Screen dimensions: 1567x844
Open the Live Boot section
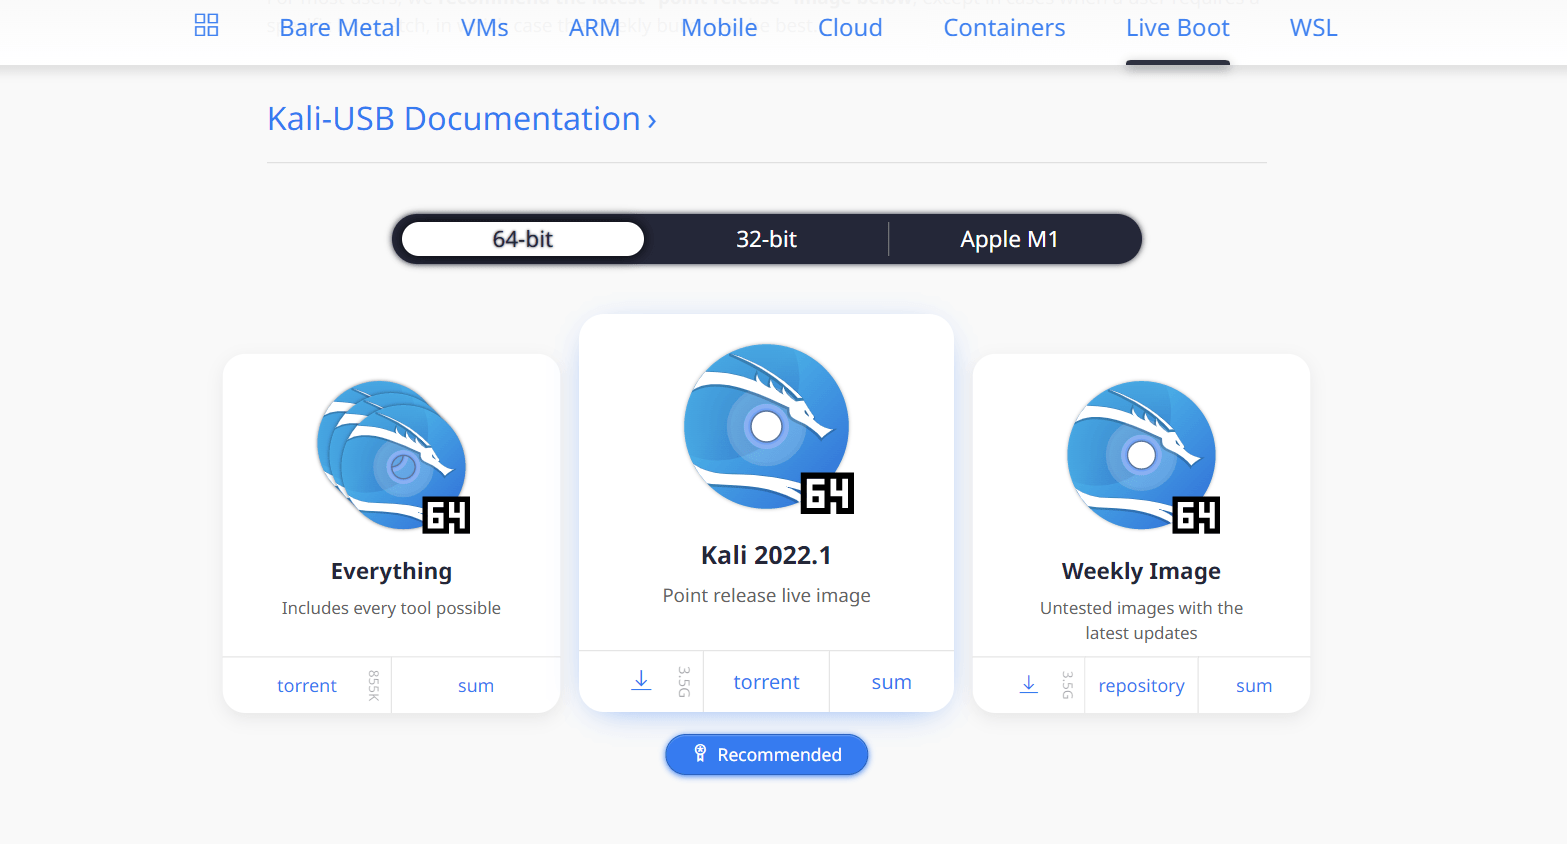[1177, 27]
